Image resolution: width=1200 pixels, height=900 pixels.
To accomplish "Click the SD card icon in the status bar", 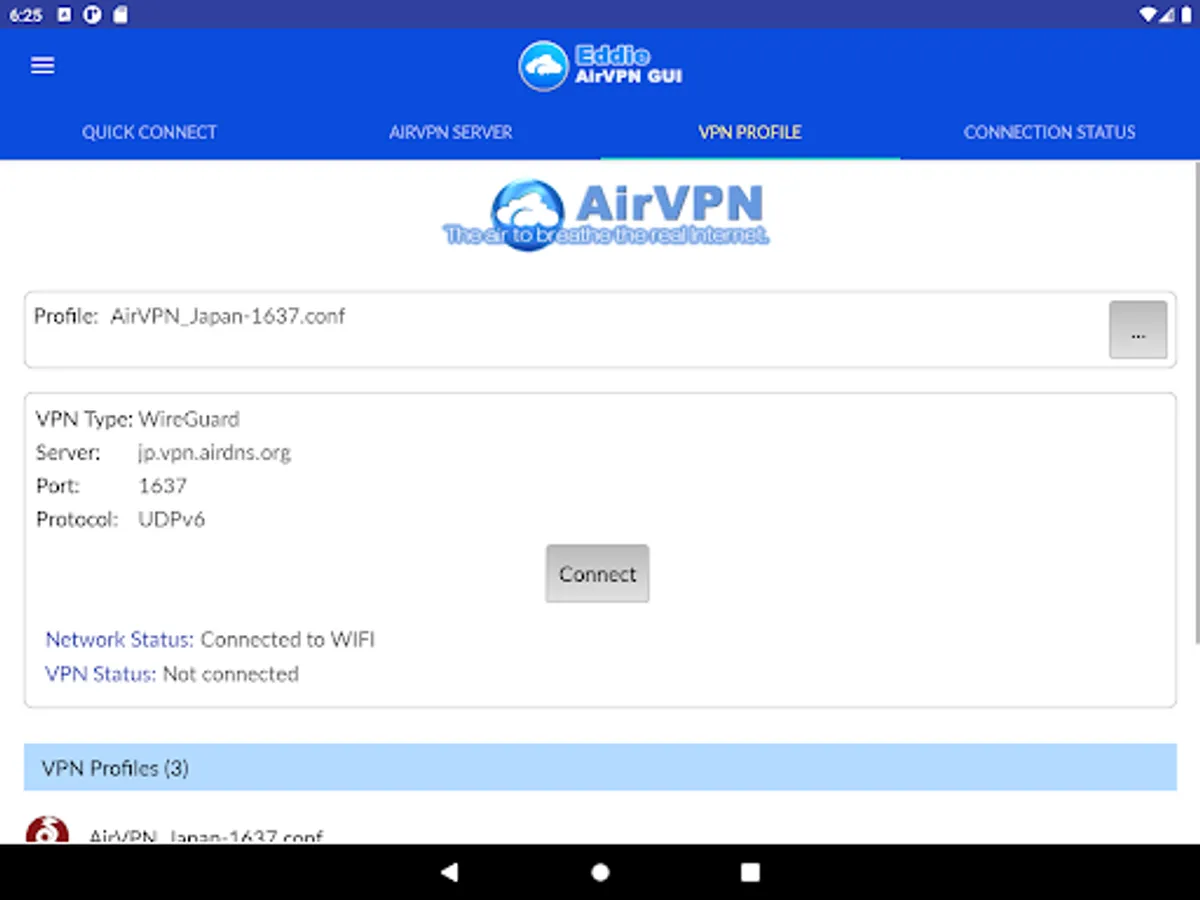I will (x=120, y=15).
